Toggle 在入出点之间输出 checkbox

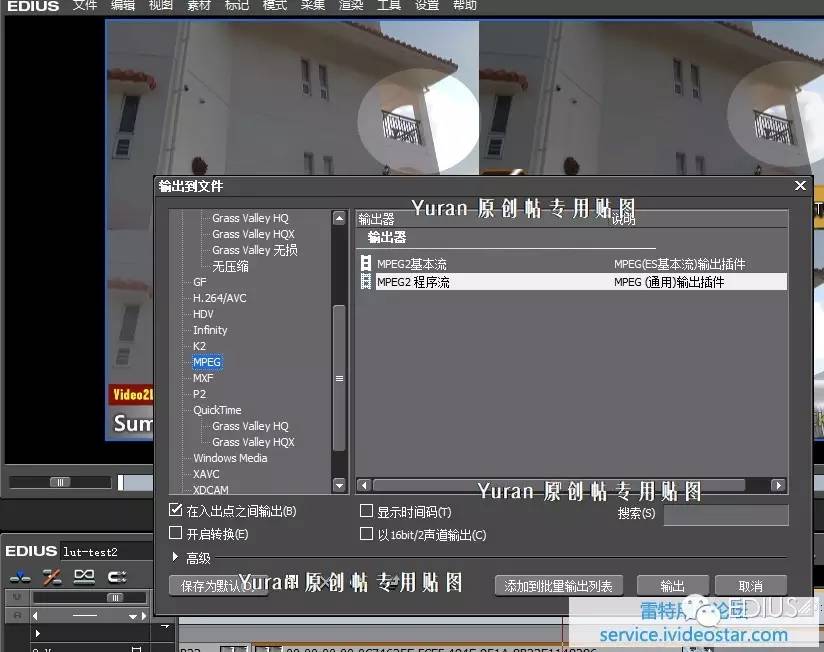pos(176,511)
